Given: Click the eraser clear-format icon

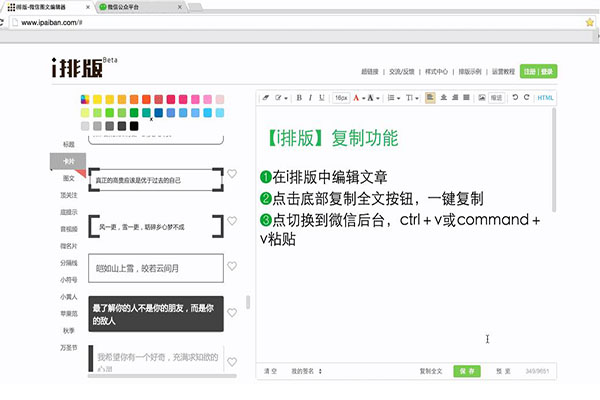Looking at the screenshot, I should (266, 98).
